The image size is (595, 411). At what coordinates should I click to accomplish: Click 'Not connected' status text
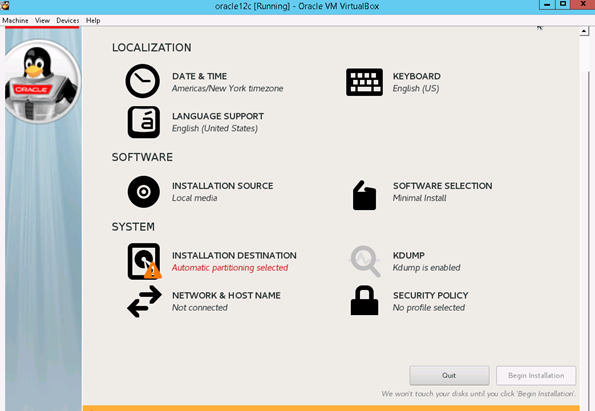click(x=200, y=308)
